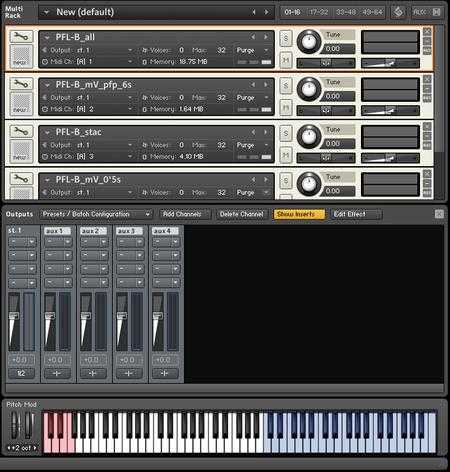The image size is (450, 472).
Task: Open wrench edit mode for PFL-B_mV_0'5s
Action: [21, 179]
